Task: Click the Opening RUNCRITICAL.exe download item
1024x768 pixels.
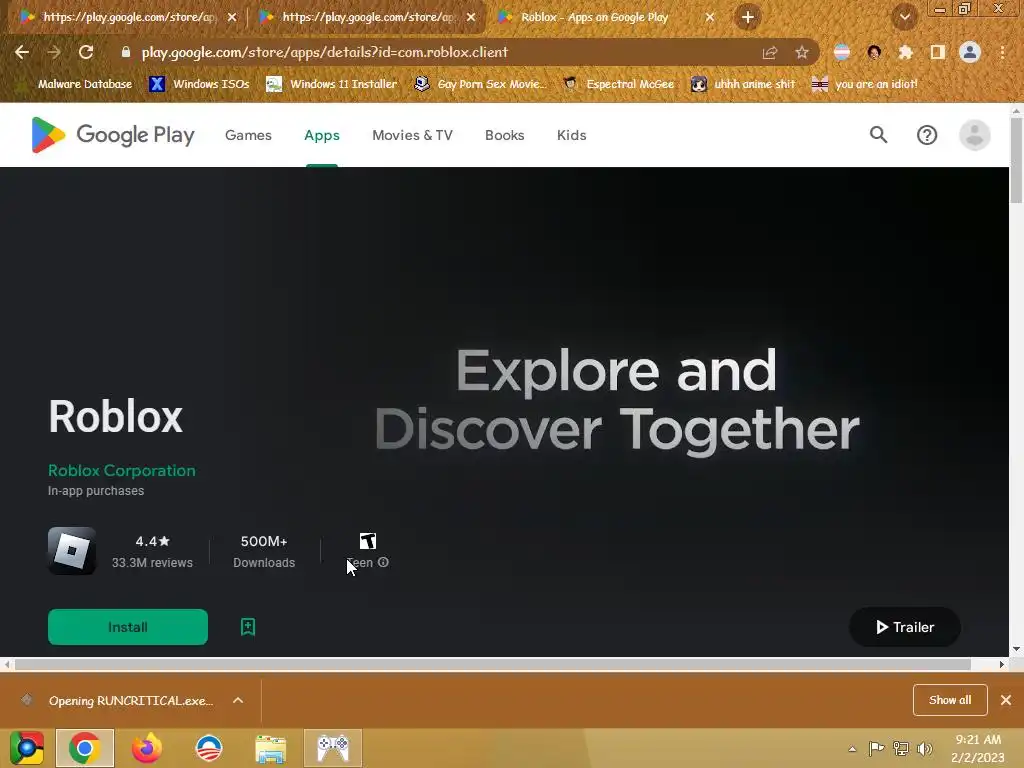Action: tap(131, 701)
